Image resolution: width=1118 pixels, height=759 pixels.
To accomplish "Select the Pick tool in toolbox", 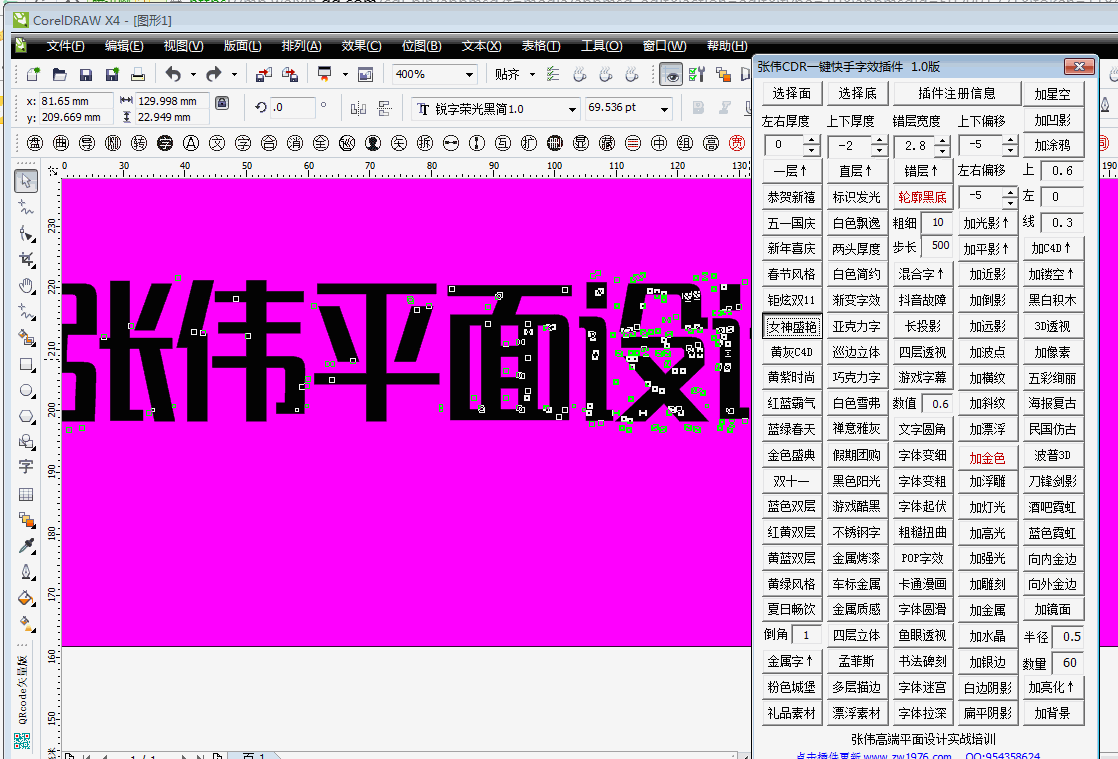I will pos(26,180).
